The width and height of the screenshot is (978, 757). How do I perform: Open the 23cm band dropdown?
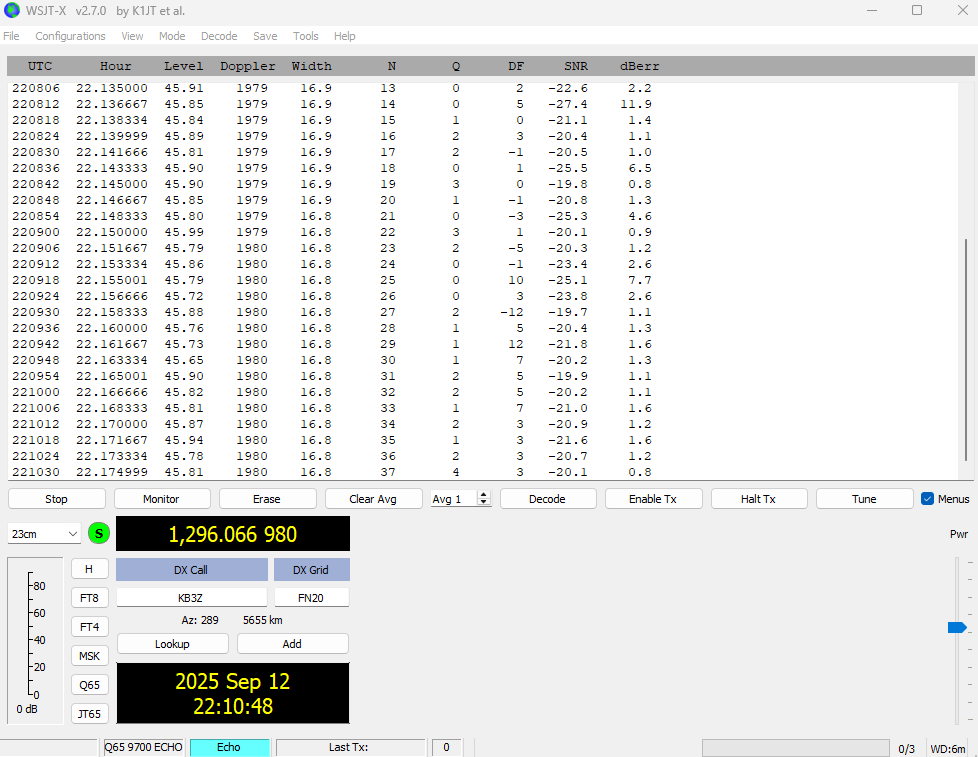pos(45,534)
